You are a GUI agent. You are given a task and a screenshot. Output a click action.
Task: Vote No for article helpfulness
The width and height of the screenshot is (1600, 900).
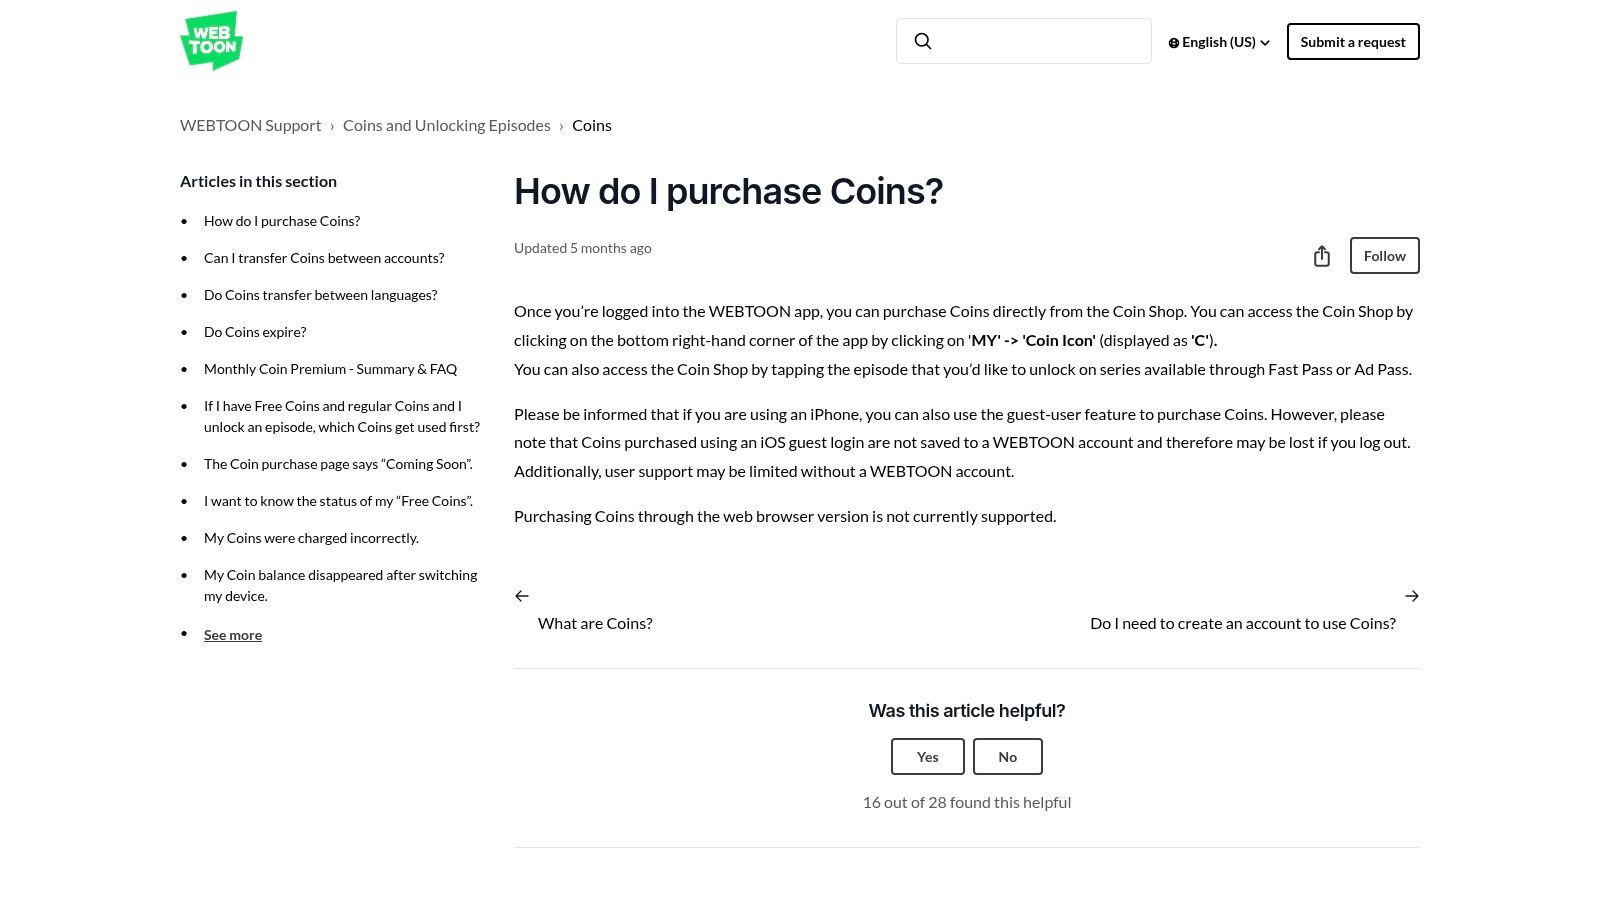pyautogui.click(x=1007, y=757)
